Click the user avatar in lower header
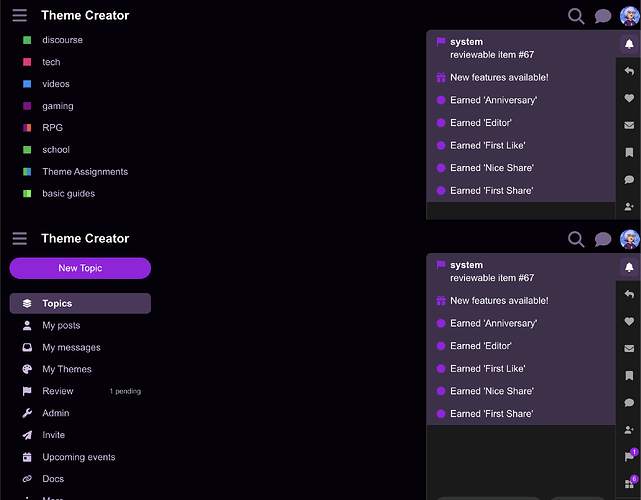This screenshot has width=641, height=500. click(630, 239)
